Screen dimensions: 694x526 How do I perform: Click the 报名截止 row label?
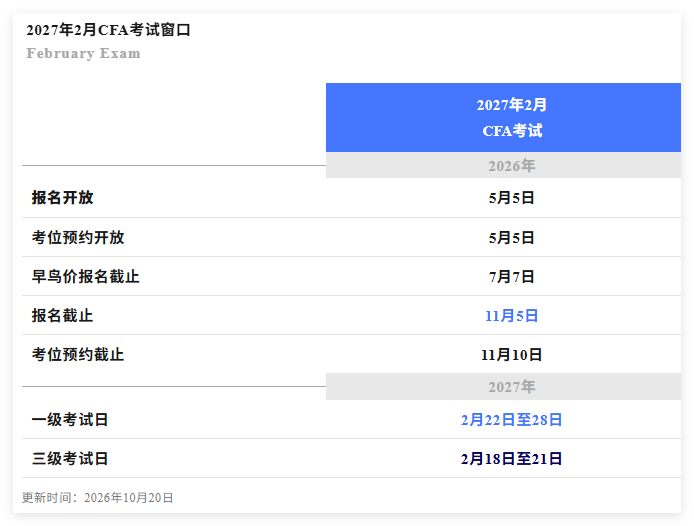(62, 315)
